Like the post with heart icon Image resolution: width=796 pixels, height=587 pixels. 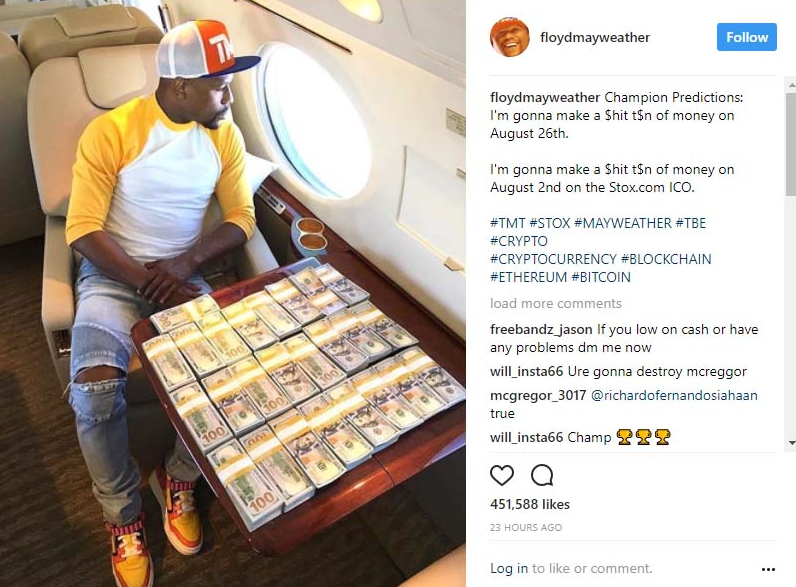tap(502, 475)
